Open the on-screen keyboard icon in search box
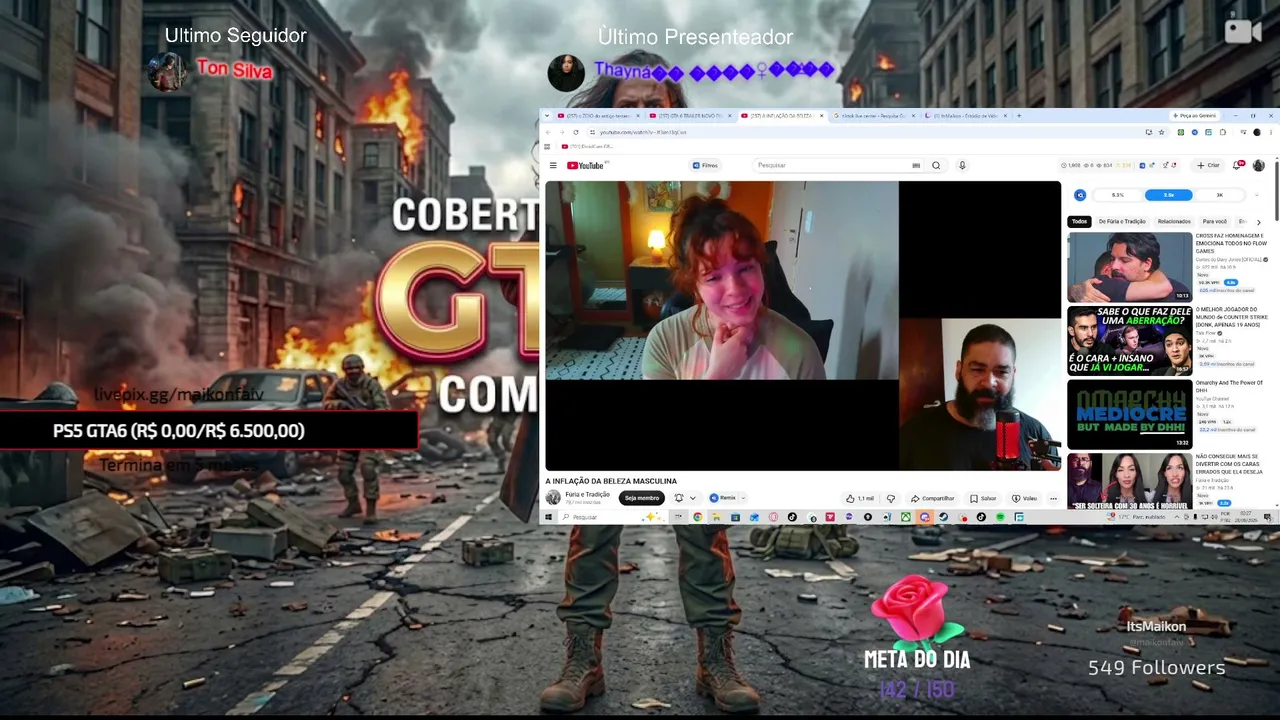Image resolution: width=1280 pixels, height=720 pixels. coord(916,166)
